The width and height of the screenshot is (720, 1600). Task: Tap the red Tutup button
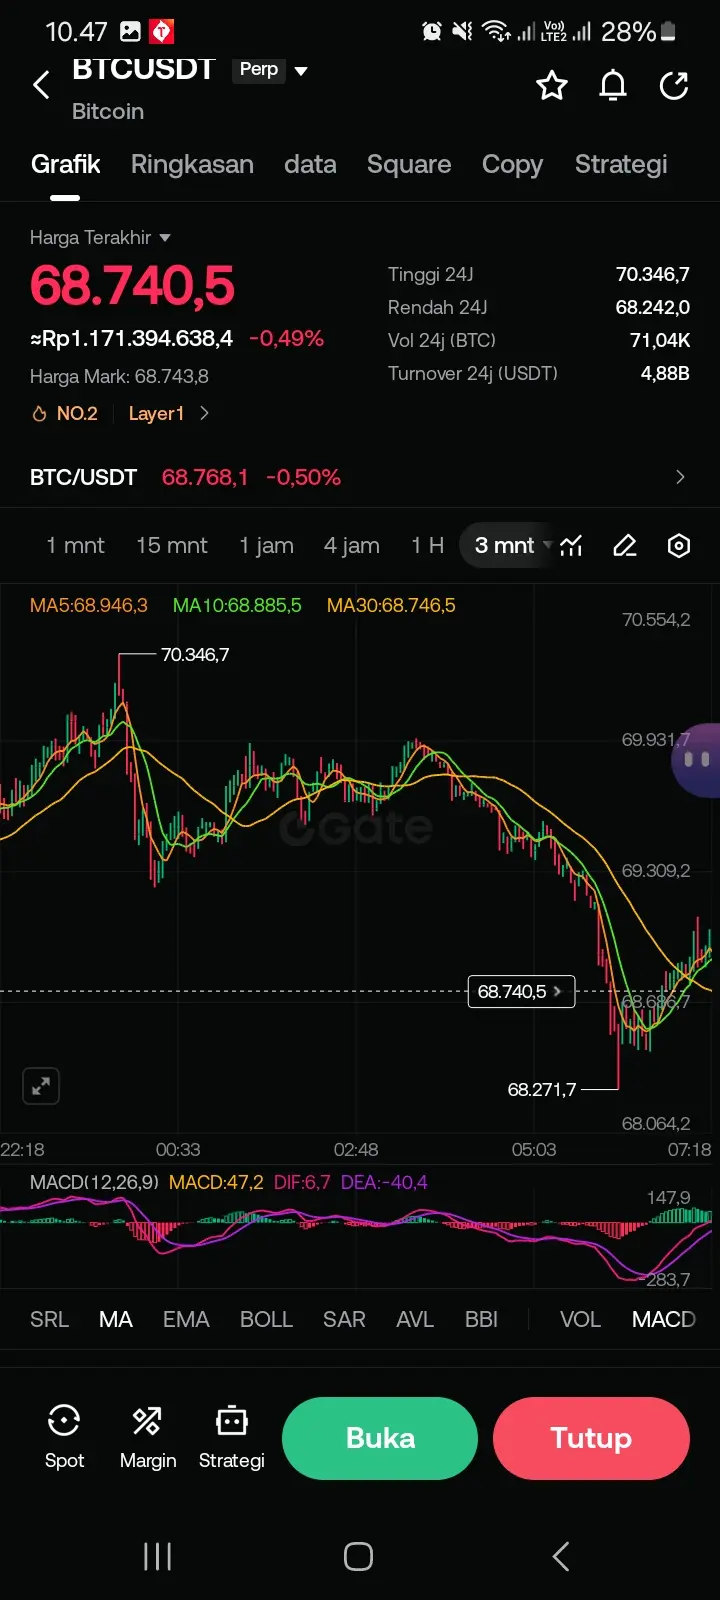click(591, 1438)
